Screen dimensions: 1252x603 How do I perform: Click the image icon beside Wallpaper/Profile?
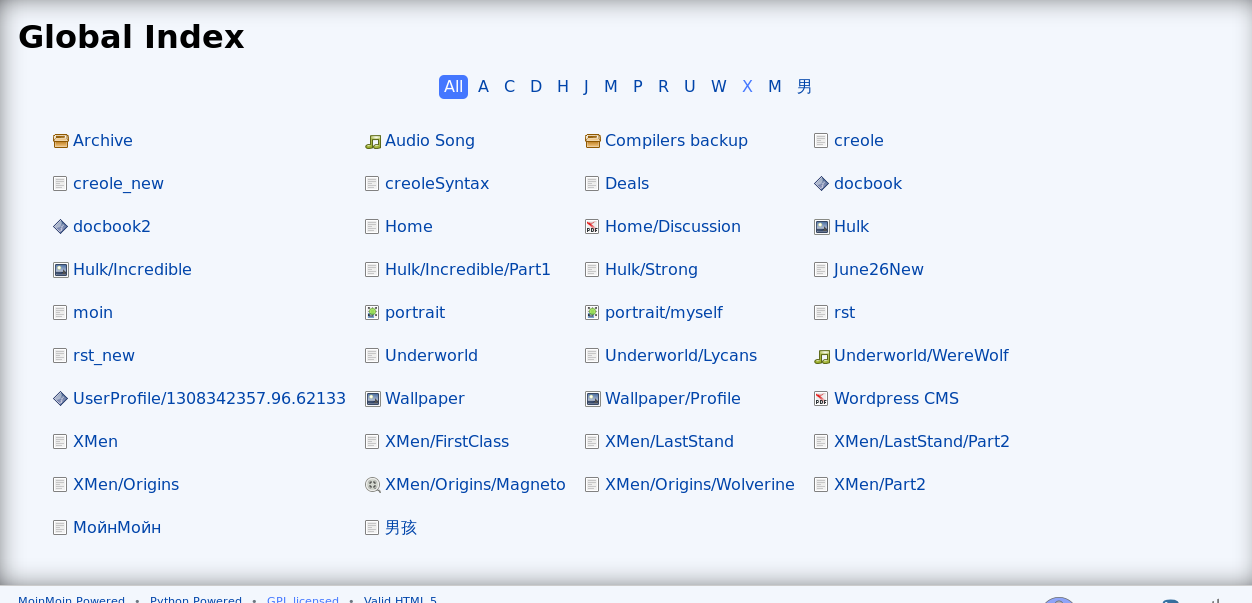tap(592, 399)
